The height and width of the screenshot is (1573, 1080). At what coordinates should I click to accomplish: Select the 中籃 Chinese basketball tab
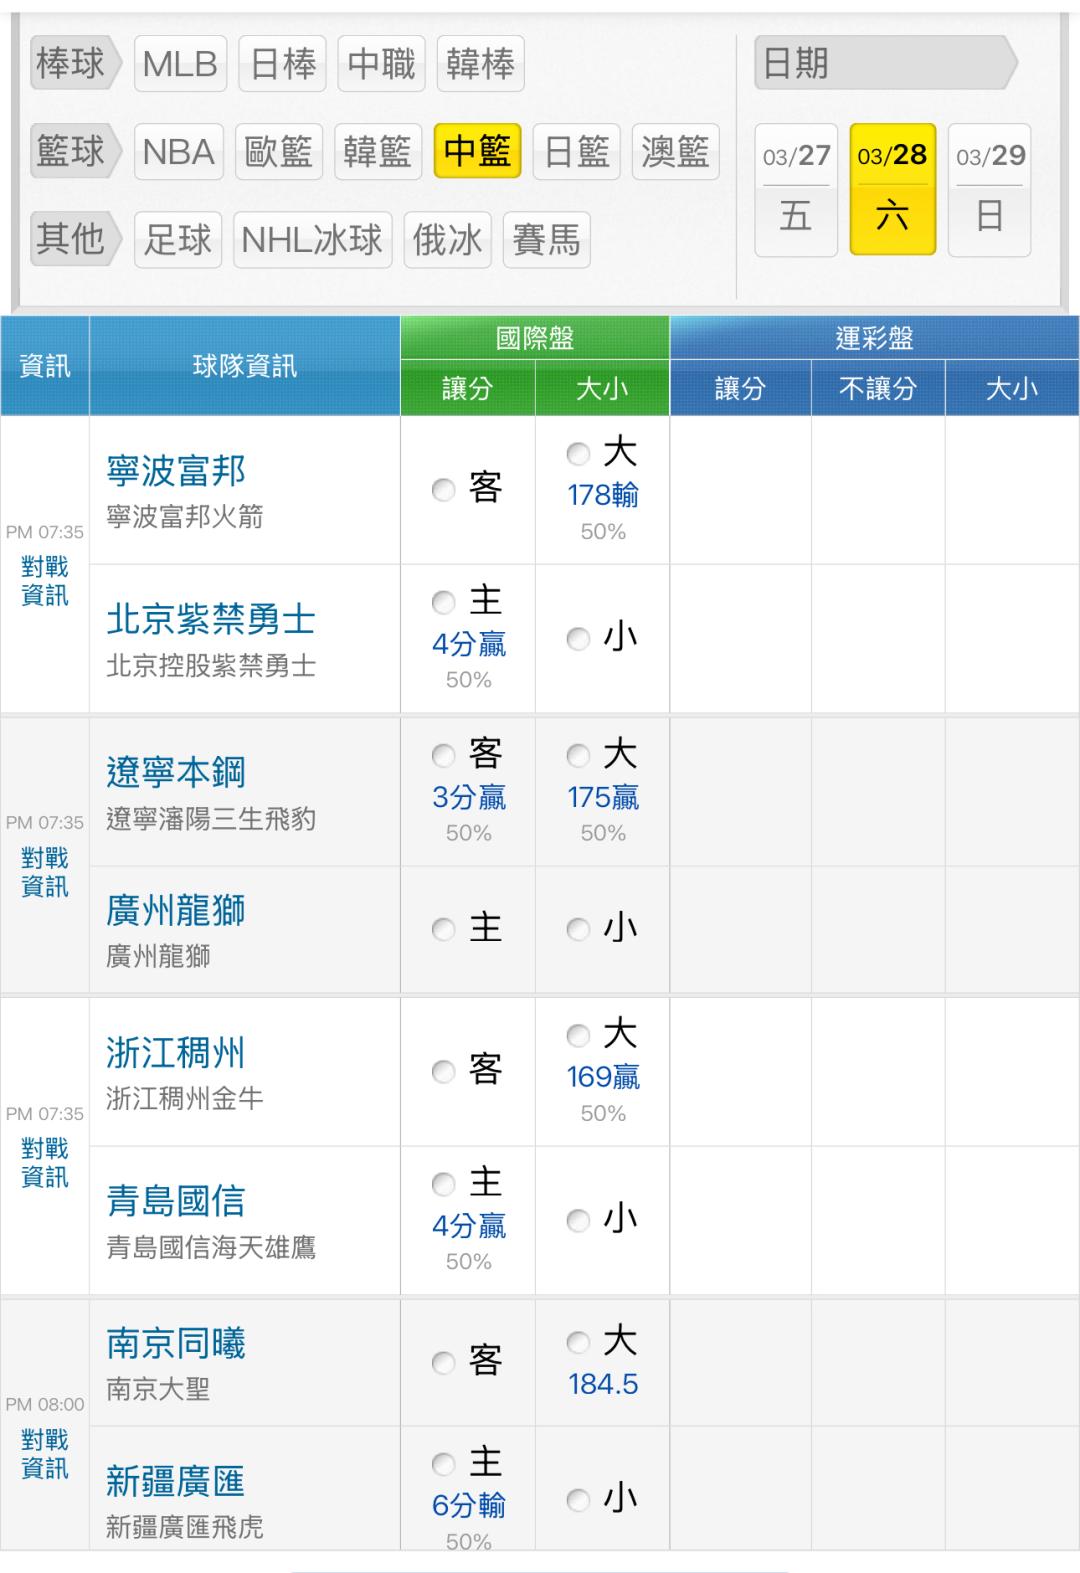(477, 152)
